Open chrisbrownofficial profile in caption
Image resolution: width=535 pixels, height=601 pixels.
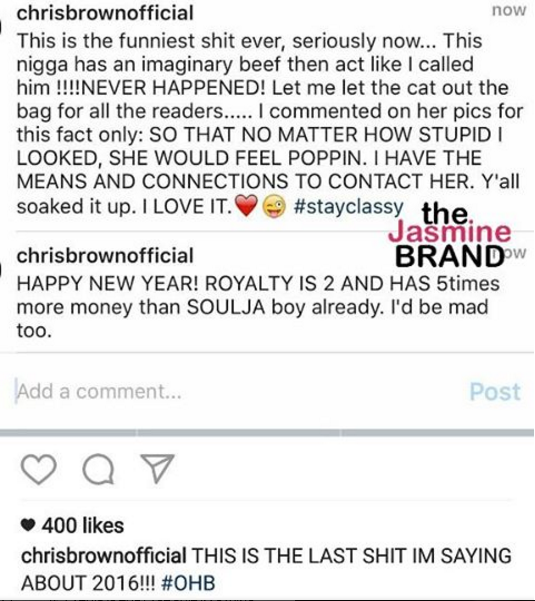pyautogui.click(x=103, y=556)
